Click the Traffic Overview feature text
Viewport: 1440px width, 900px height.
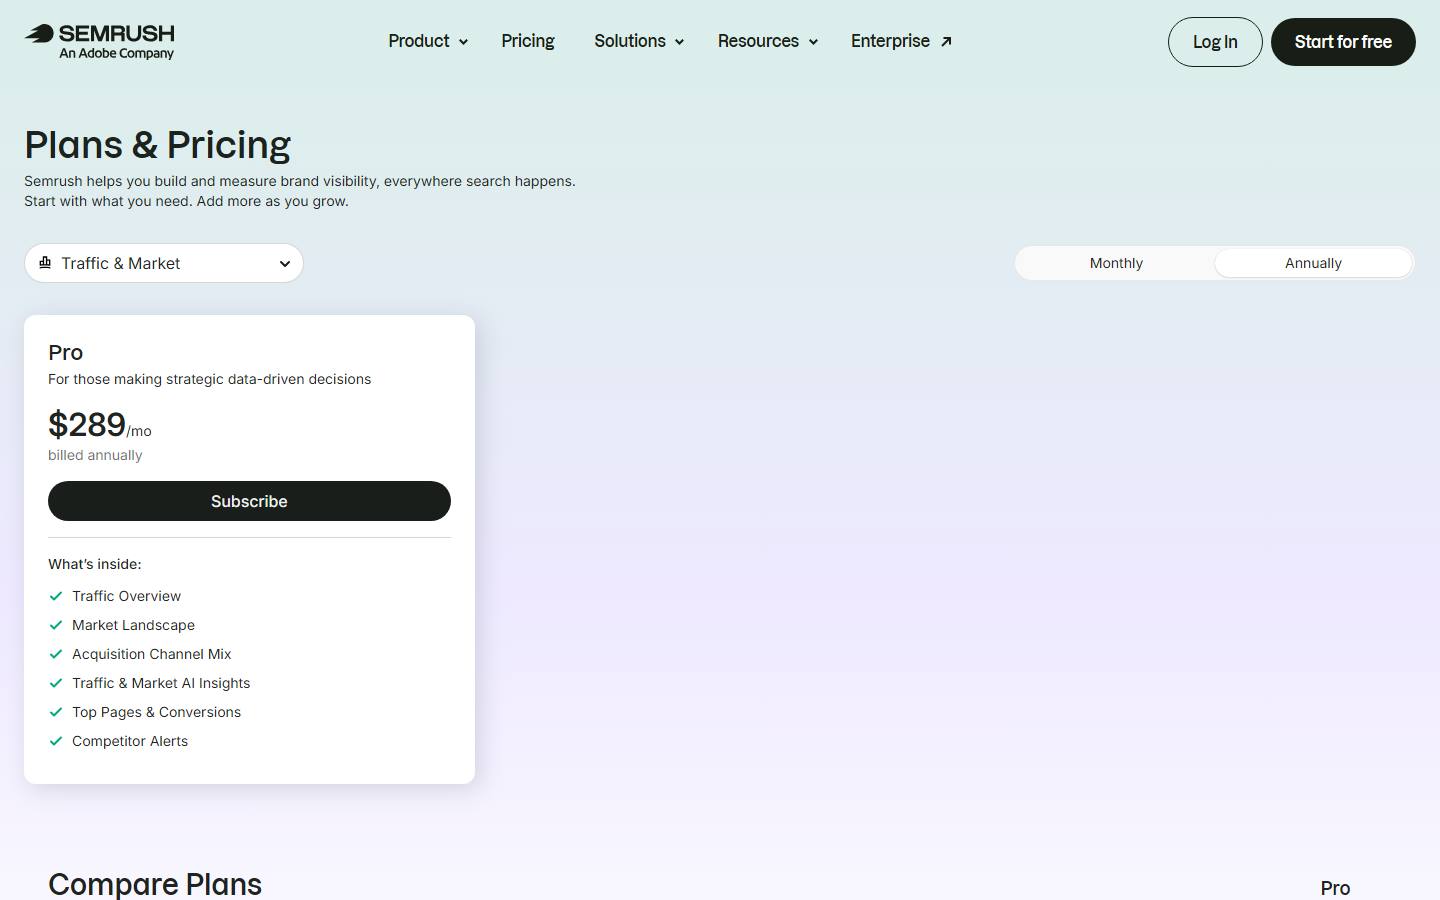pyautogui.click(x=126, y=596)
